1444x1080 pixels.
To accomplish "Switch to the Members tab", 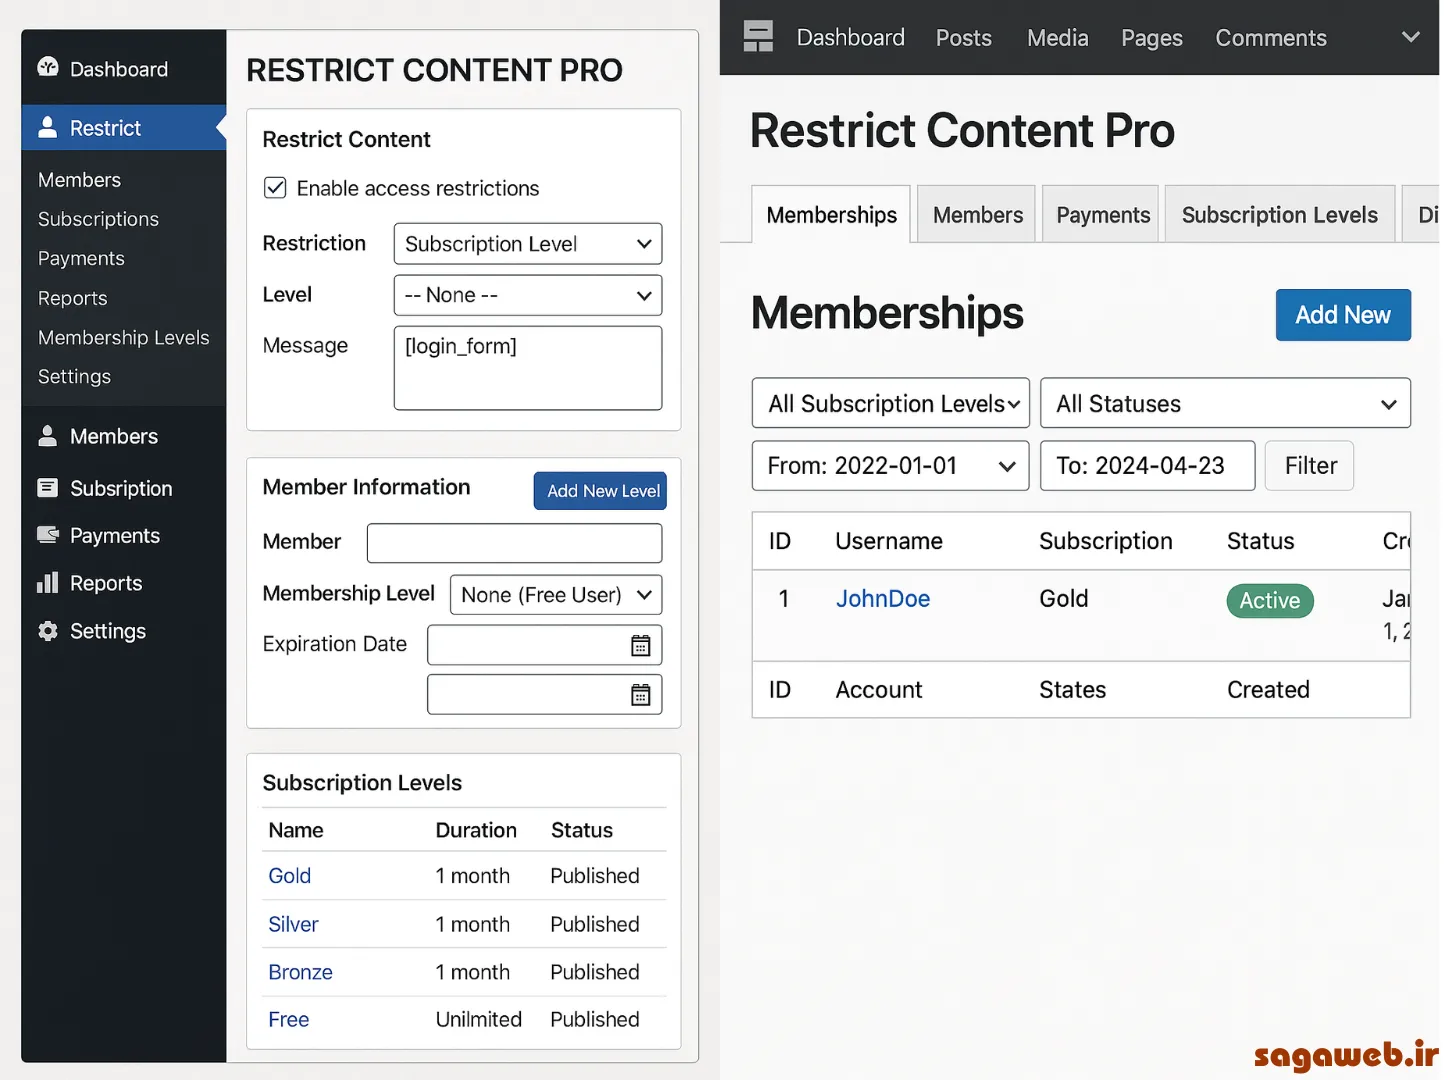I will point(976,213).
